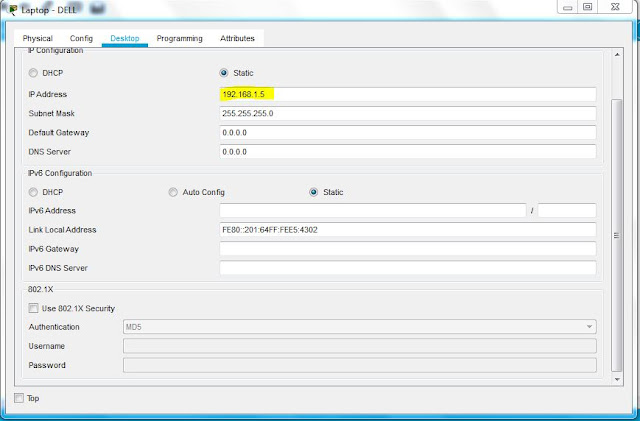Image resolution: width=640 pixels, height=421 pixels.
Task: Tick the Top checkbox
Action: click(x=19, y=398)
